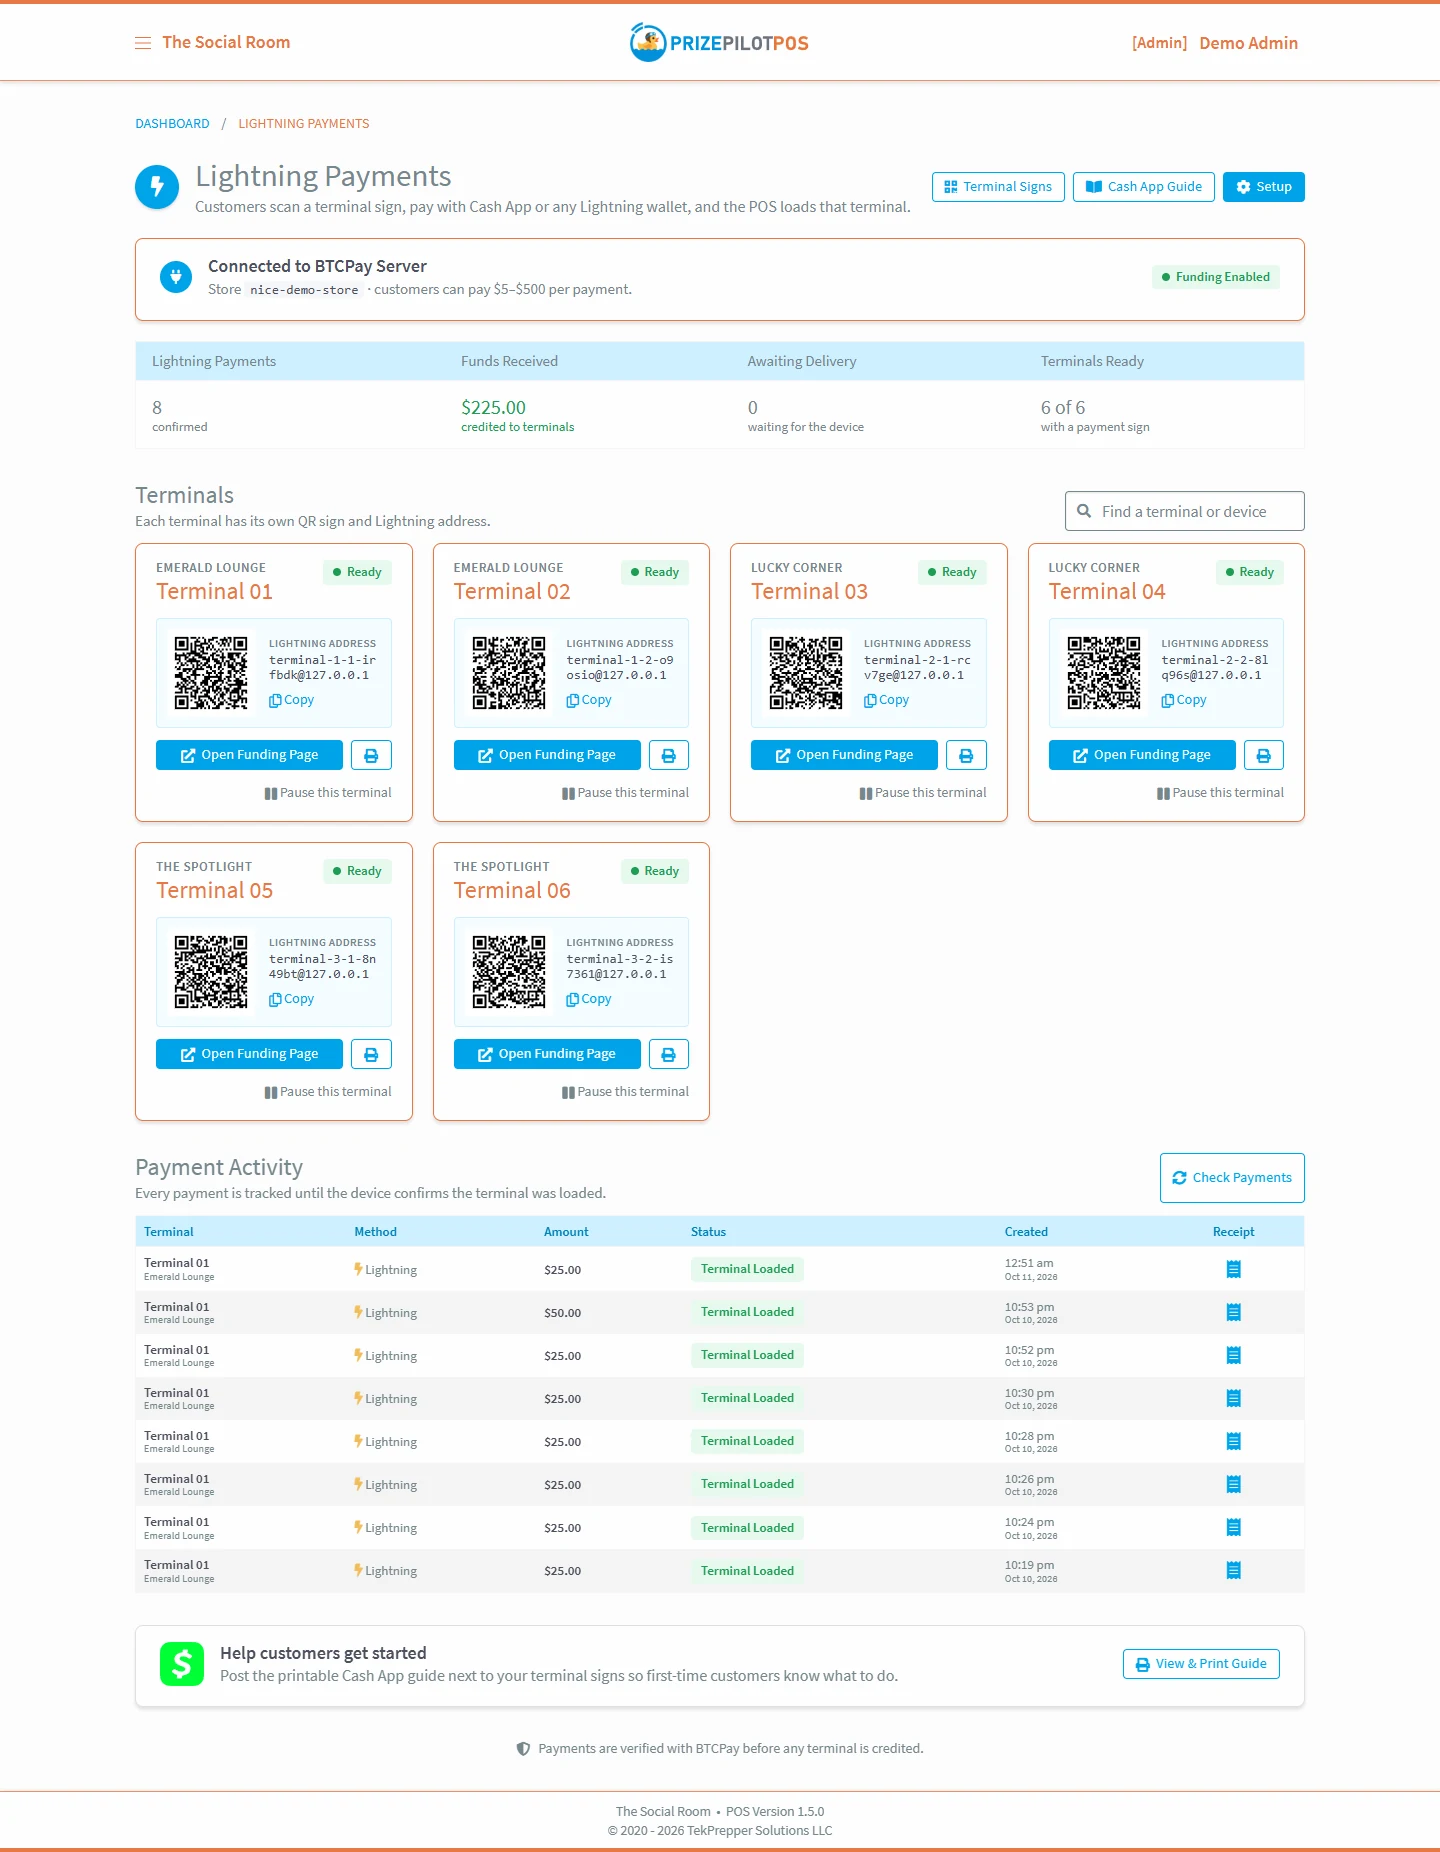View receipt for the 10:52 pm payment
This screenshot has height=1852, width=1440.
[x=1234, y=1355]
